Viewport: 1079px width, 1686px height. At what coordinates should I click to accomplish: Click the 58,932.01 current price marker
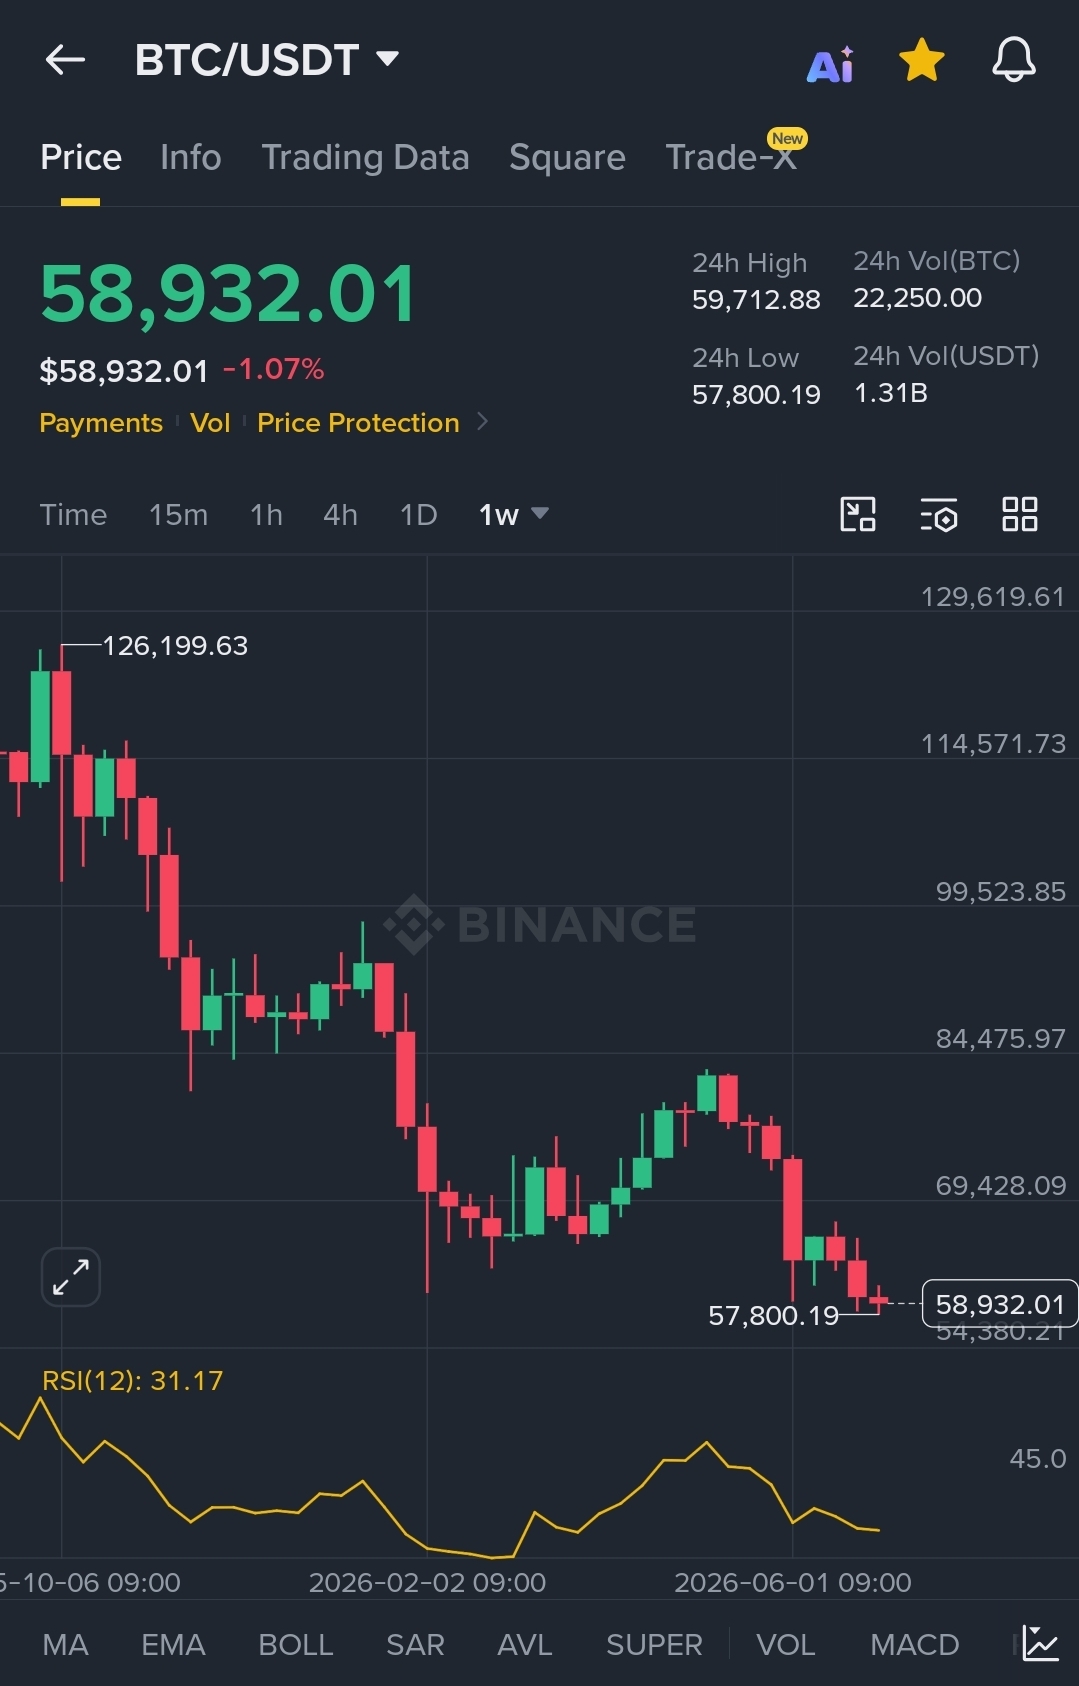pos(999,1303)
